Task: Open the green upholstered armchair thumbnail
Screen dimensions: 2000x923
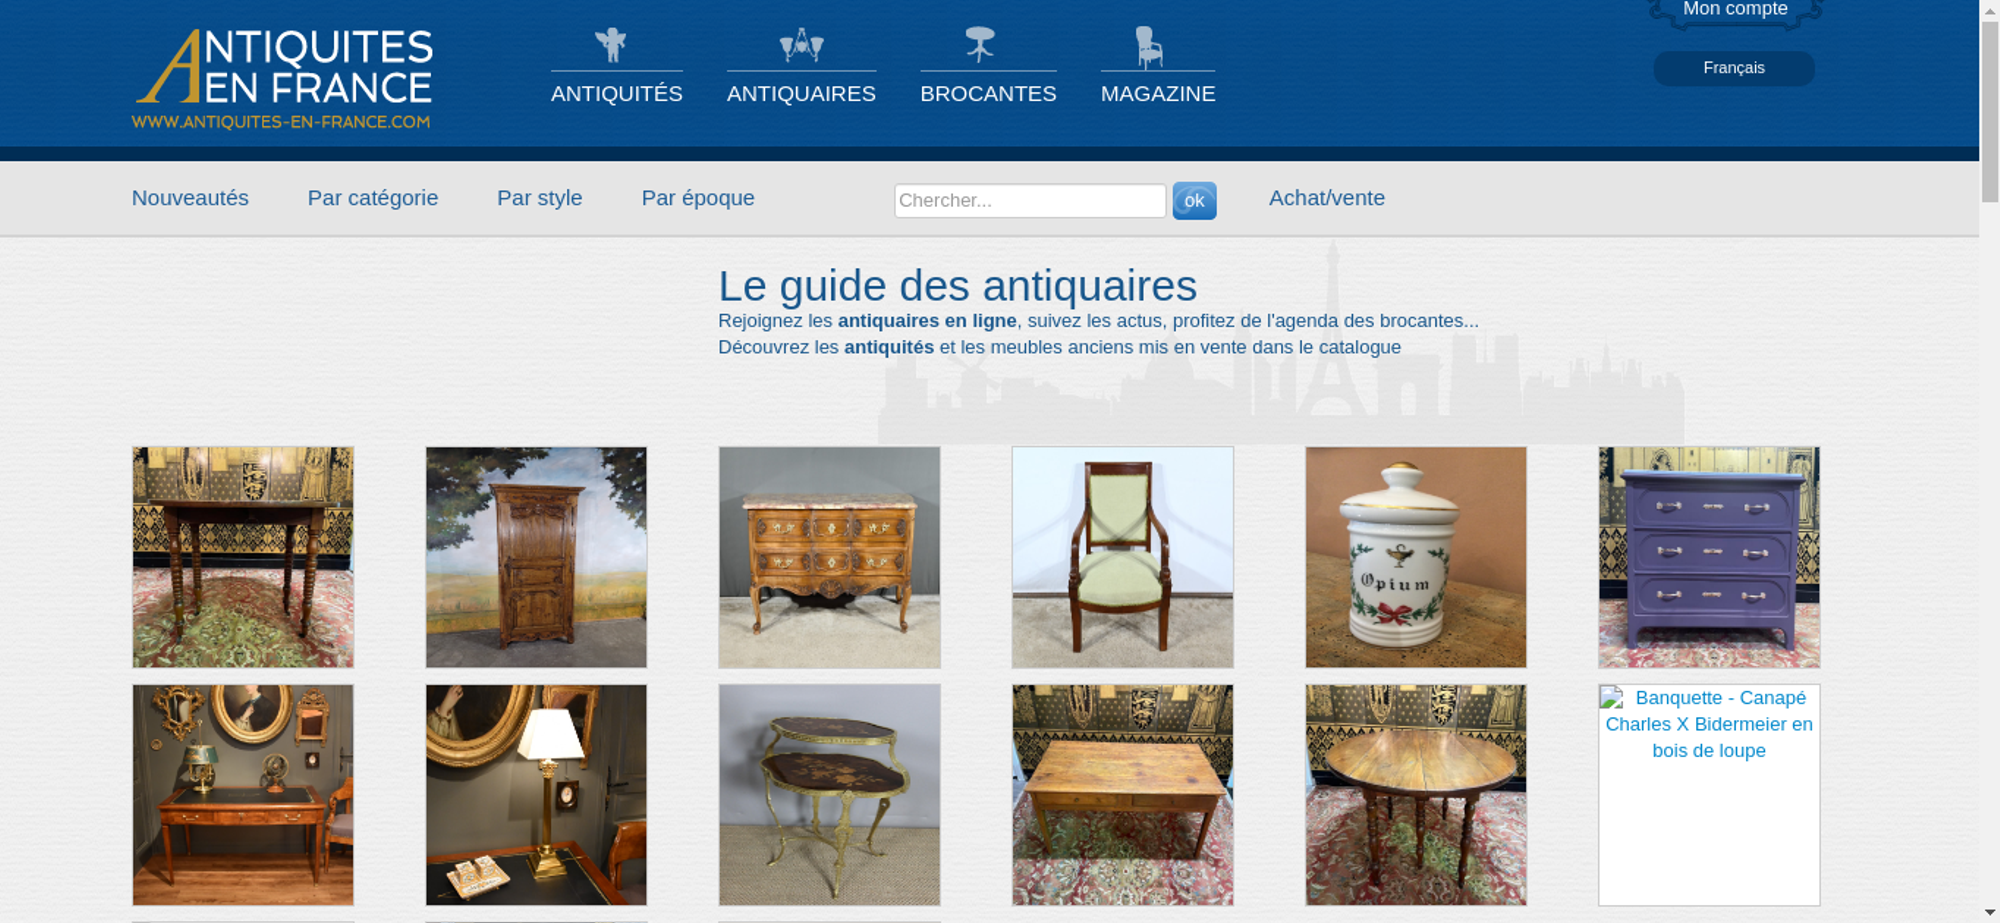Action: tap(1123, 557)
